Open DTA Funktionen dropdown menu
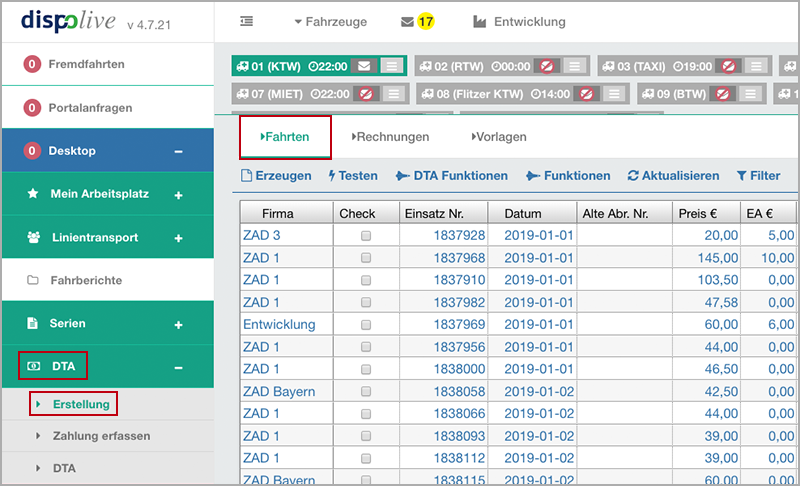800x486 pixels. pyautogui.click(x=452, y=176)
